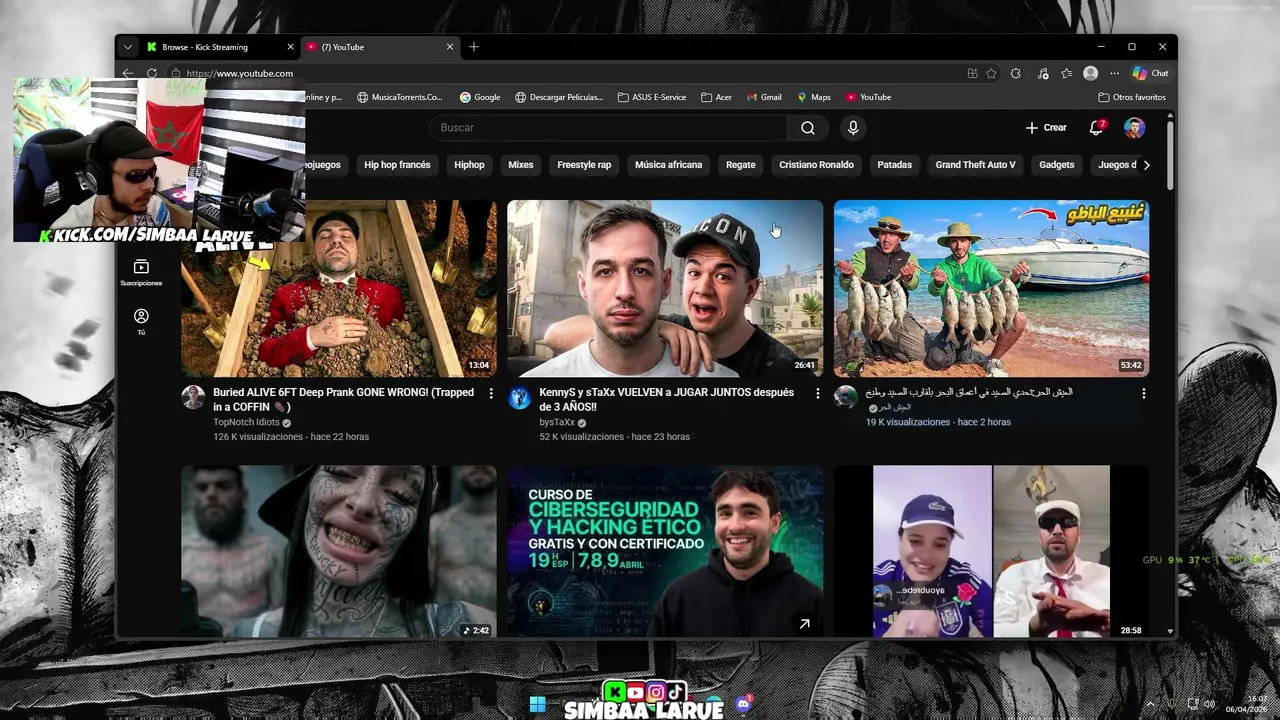Open the Buried ALIVE 6FT Deep Prank title
Viewport: 1280px width, 720px height.
pyautogui.click(x=343, y=400)
